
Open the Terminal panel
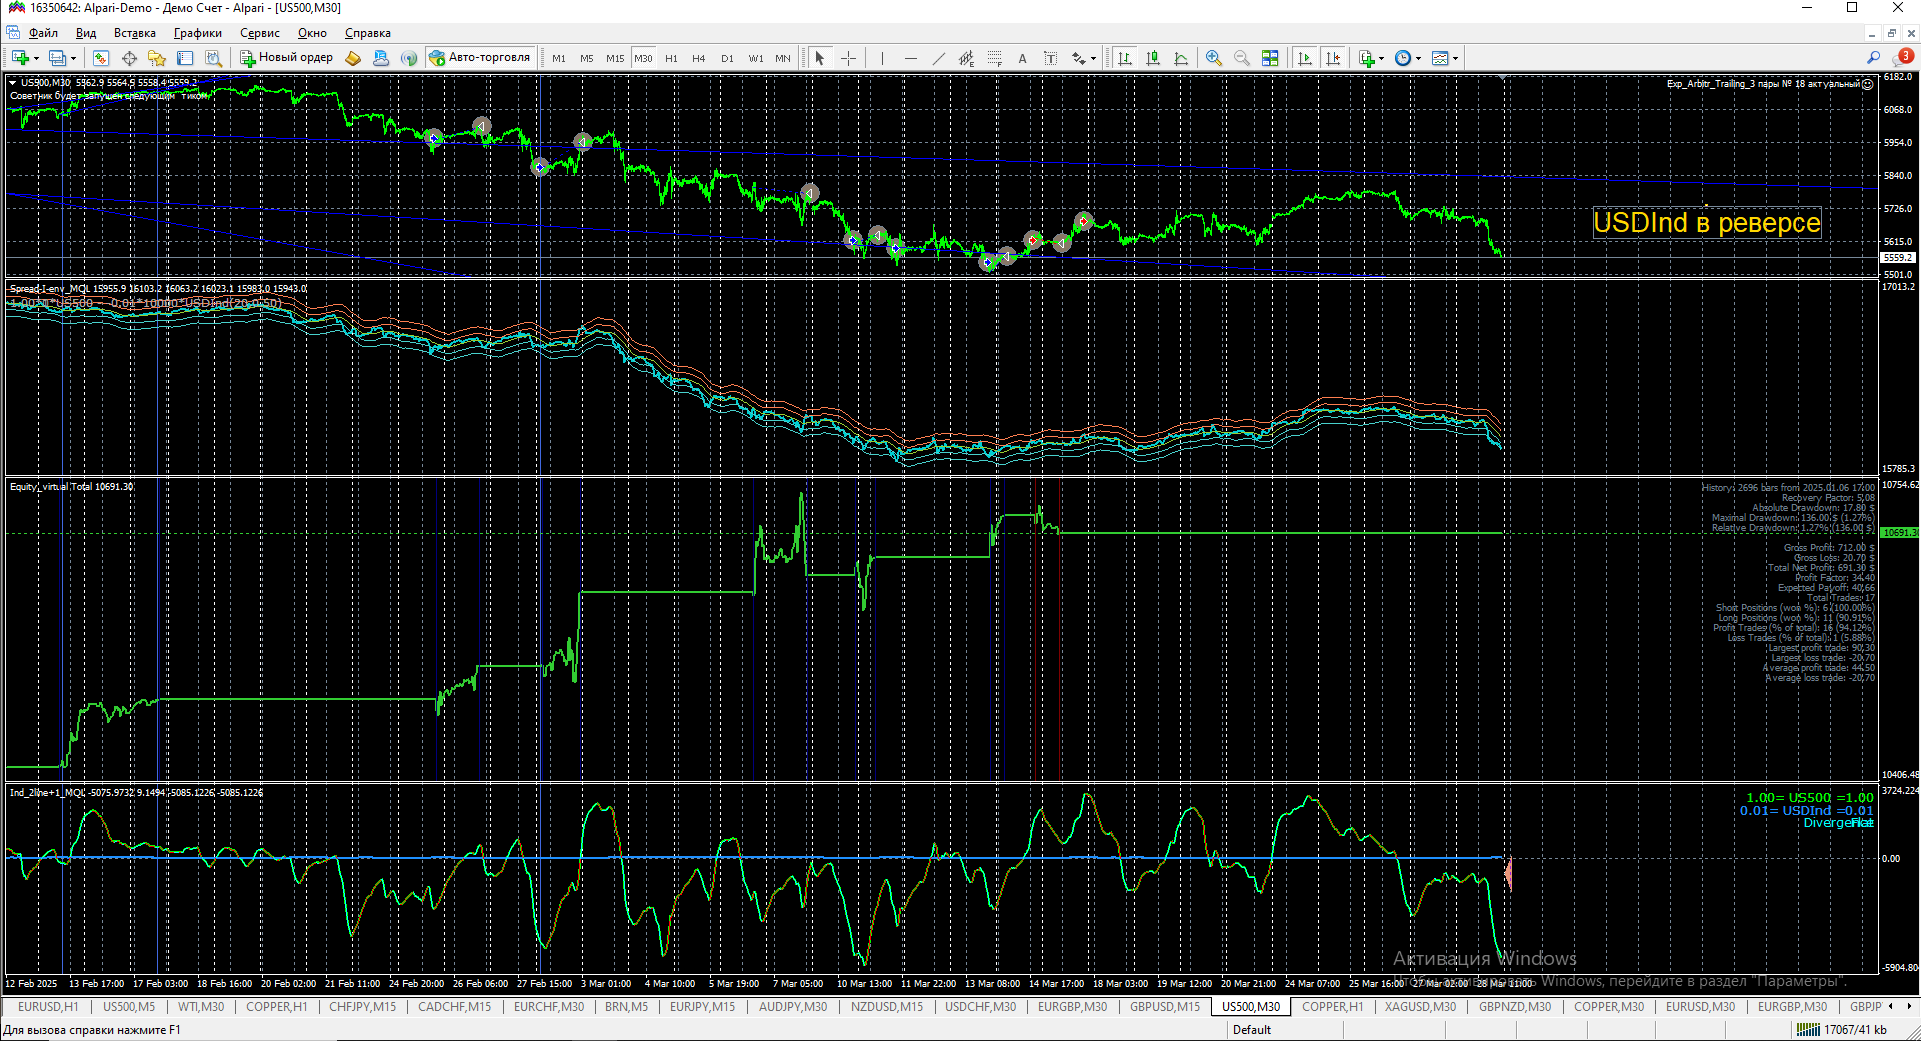click(x=185, y=58)
